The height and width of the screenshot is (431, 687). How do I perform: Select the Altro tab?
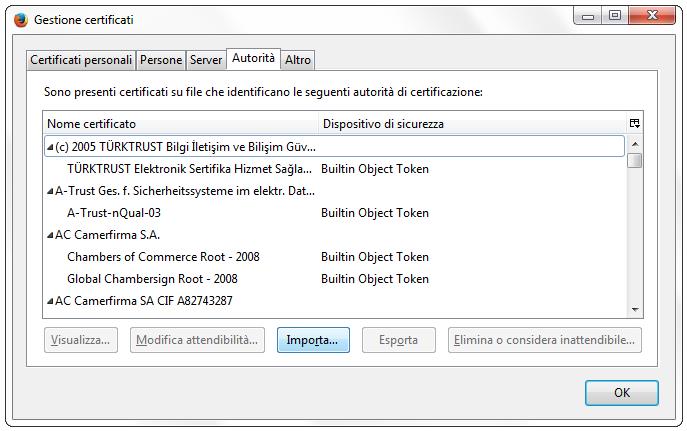(x=298, y=60)
